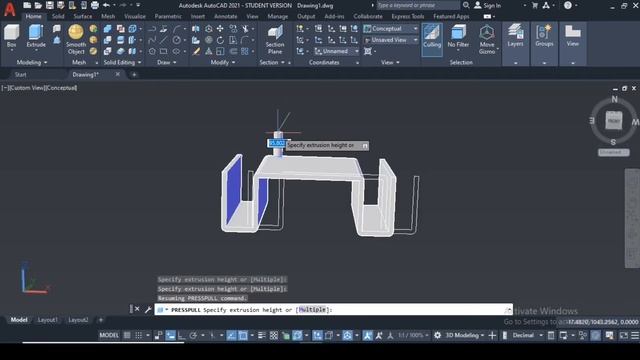This screenshot has height=360, width=640.
Task: Open the 3D Modeling workspace dropdown
Action: 464,335
